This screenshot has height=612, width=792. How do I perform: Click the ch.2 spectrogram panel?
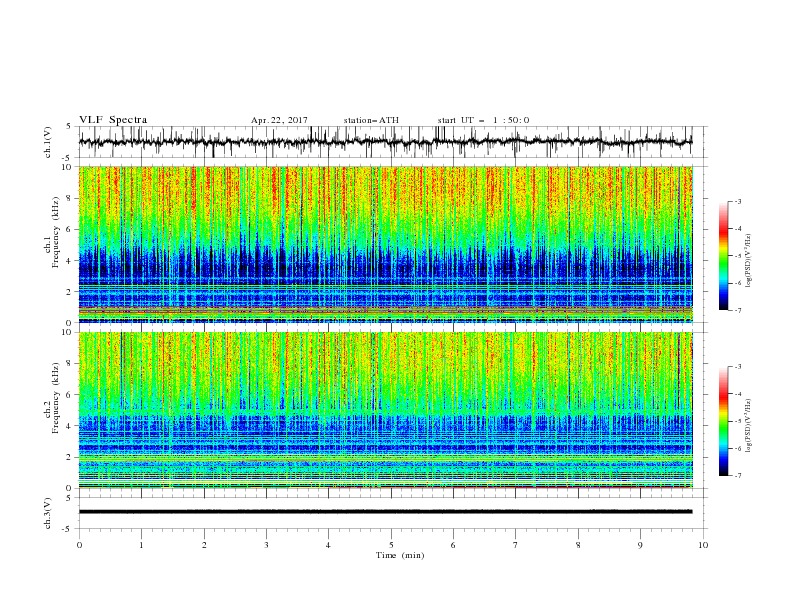point(386,410)
